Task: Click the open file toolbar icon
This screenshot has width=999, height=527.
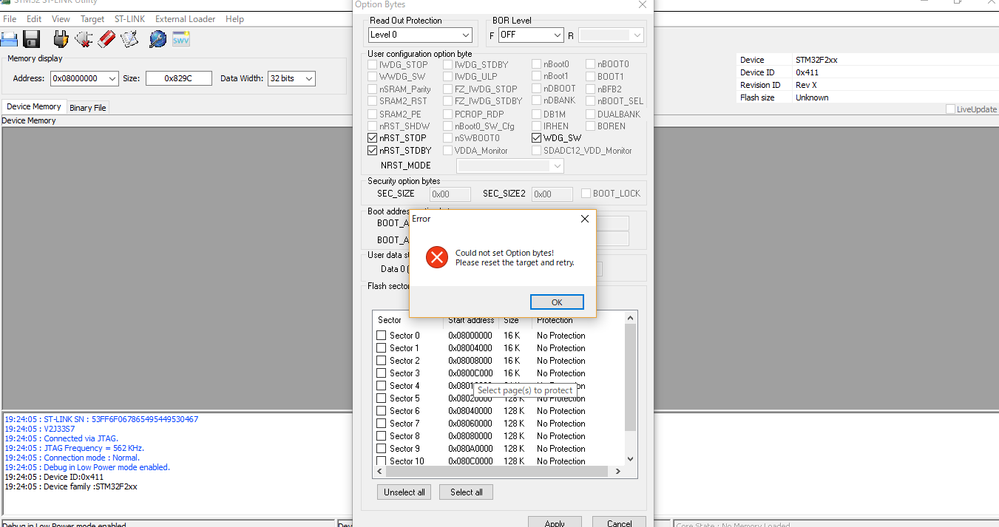Action: coord(10,40)
